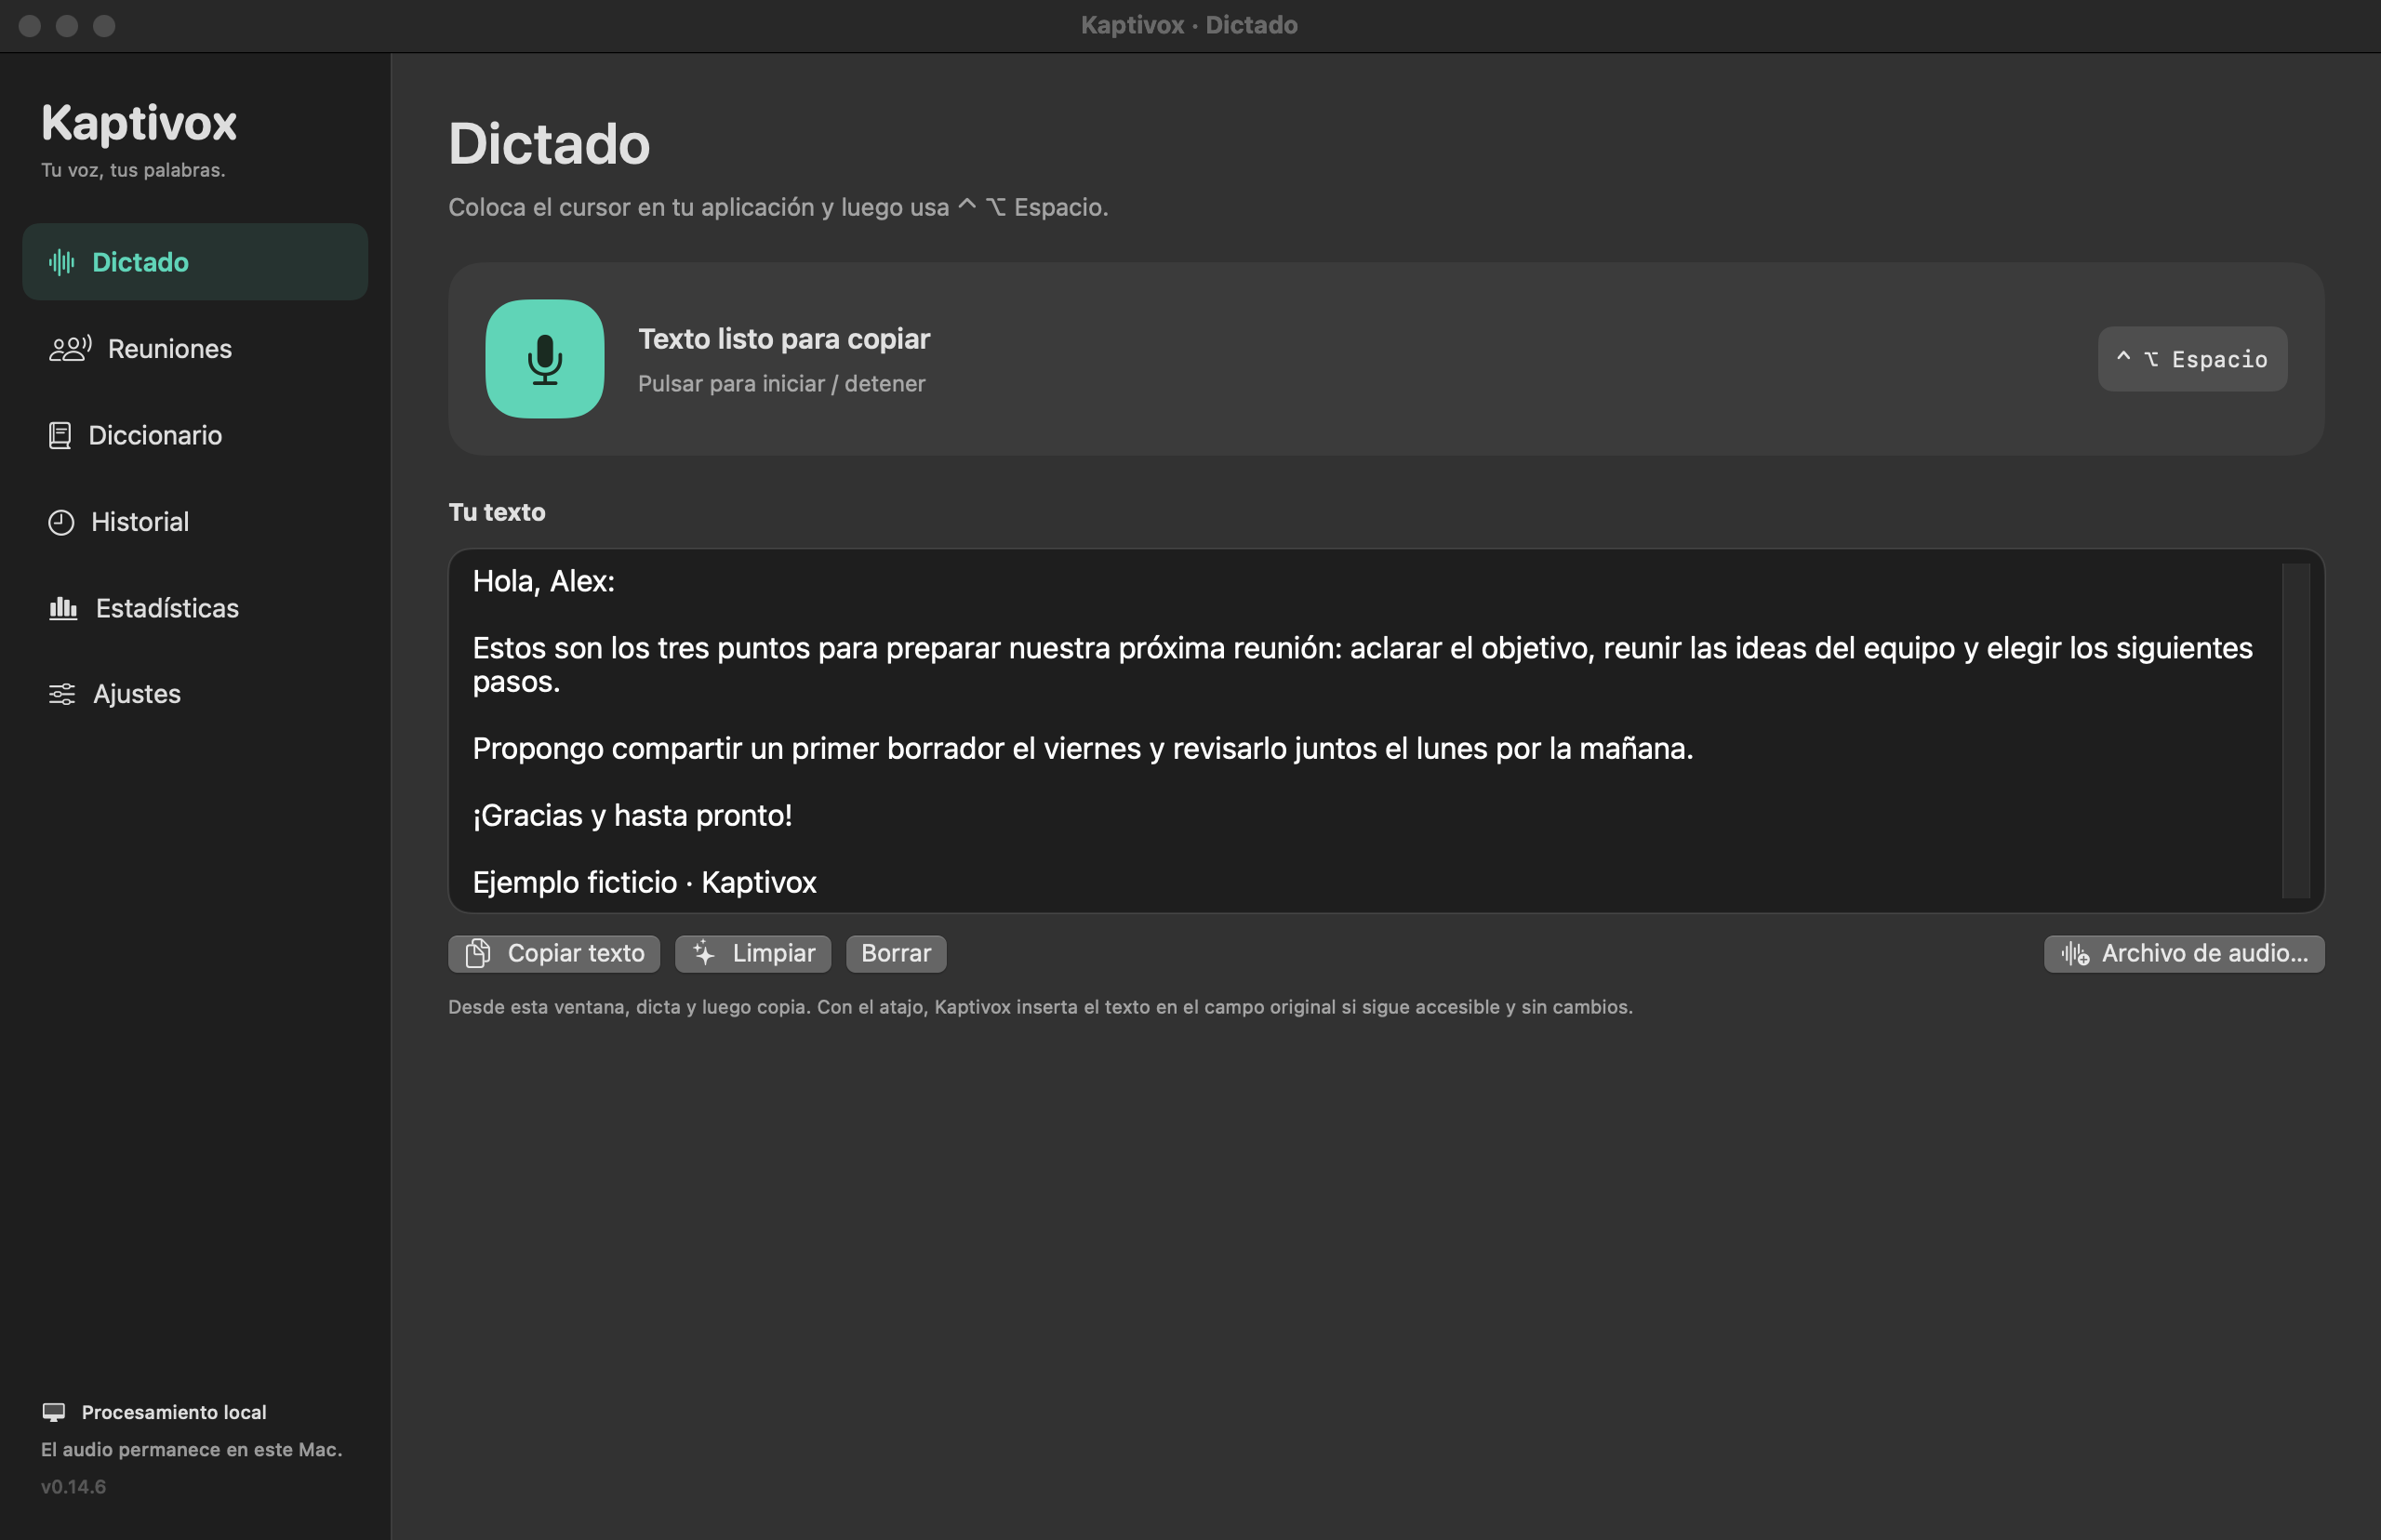The width and height of the screenshot is (2381, 1540).
Task: Click the text area scrollbar
Action: pos(2296,730)
